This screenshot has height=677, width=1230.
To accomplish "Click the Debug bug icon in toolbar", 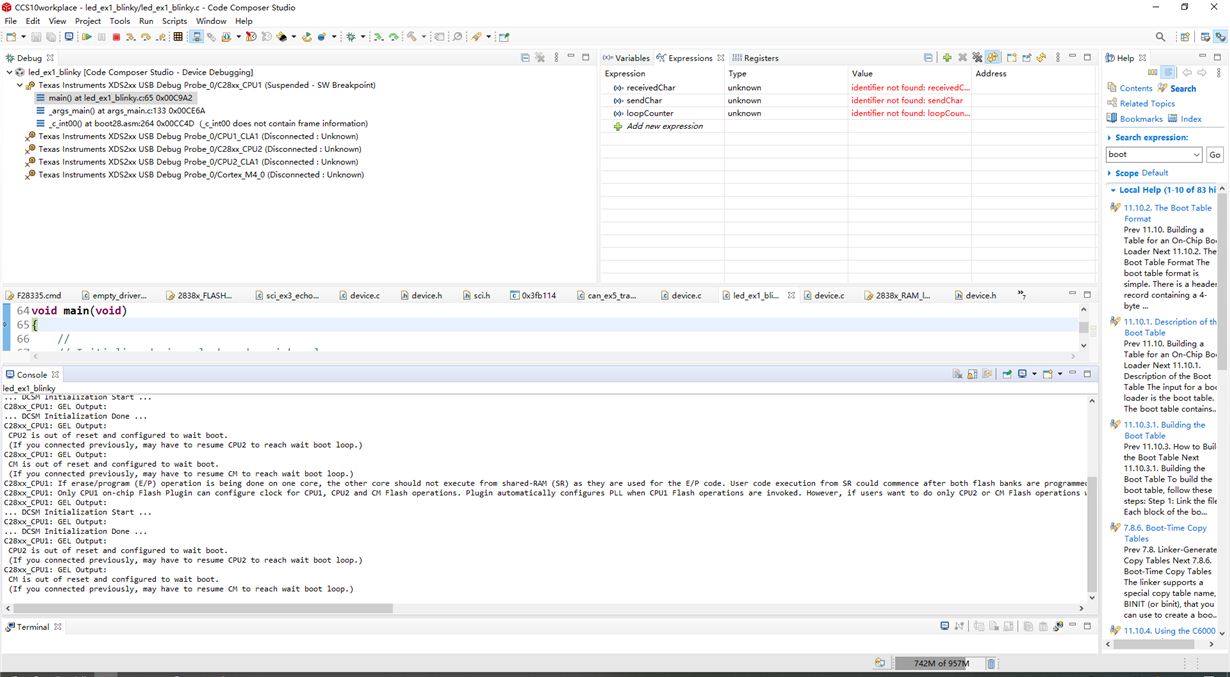I will tap(350, 37).
